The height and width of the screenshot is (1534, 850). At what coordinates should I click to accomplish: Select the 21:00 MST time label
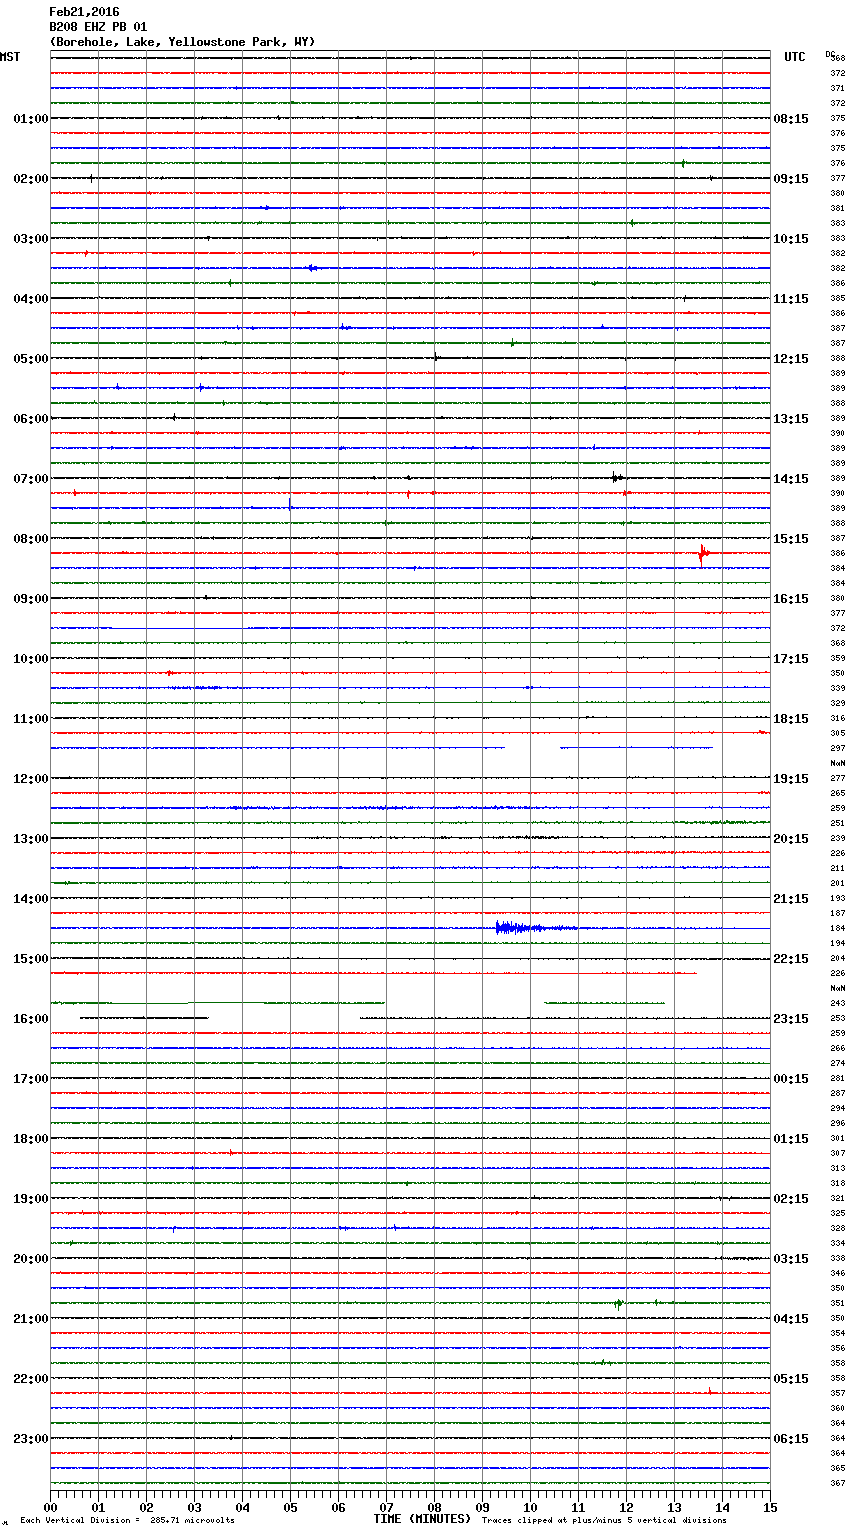point(31,1319)
